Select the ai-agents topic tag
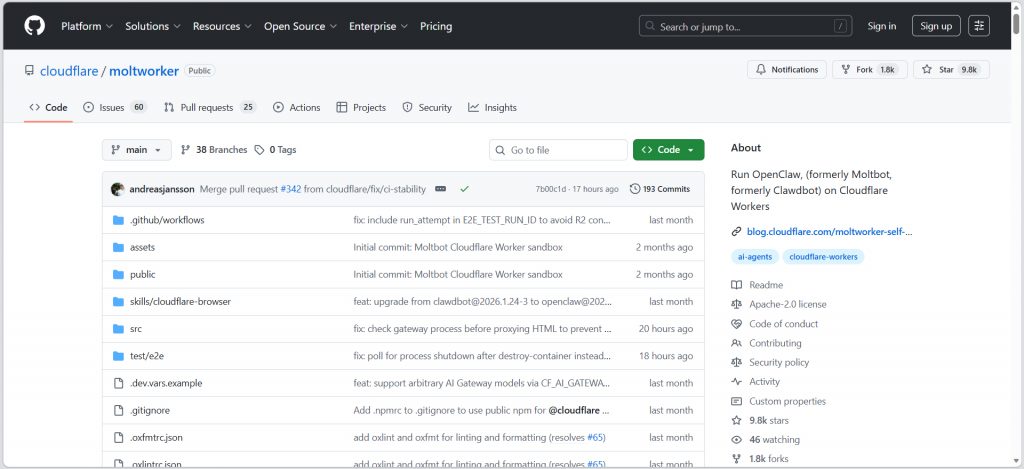1024x469 pixels. pyautogui.click(x=754, y=257)
